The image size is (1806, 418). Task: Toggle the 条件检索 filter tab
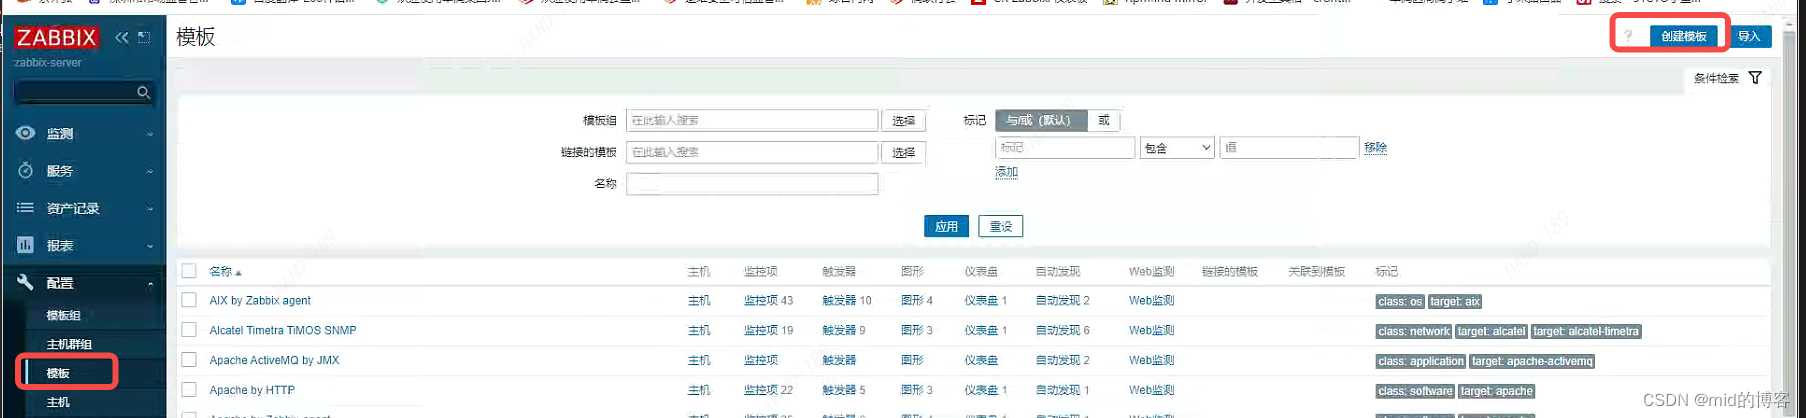pyautogui.click(x=1727, y=78)
